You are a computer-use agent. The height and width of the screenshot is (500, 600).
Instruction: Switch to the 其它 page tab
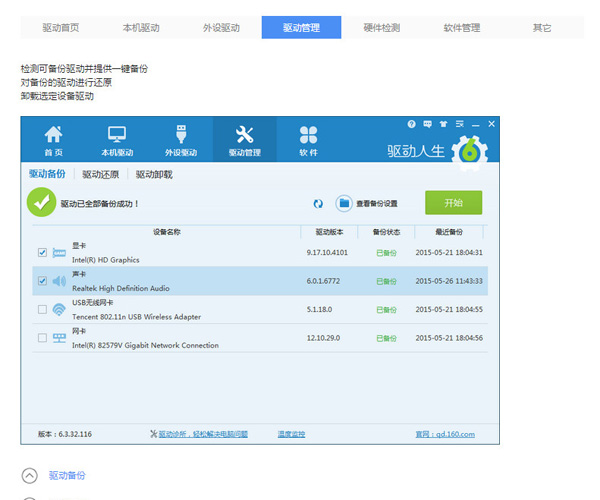[542, 28]
